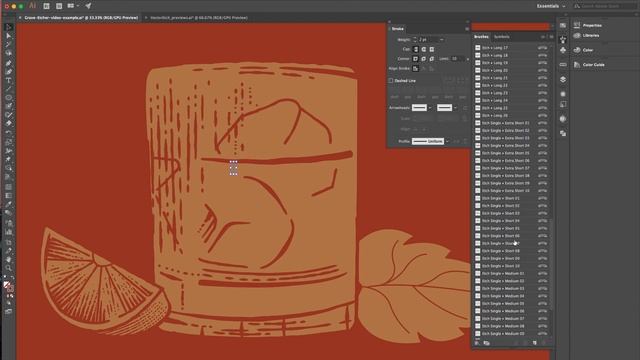
Task: Select the Zoom magnifier tool
Action: tap(9, 268)
